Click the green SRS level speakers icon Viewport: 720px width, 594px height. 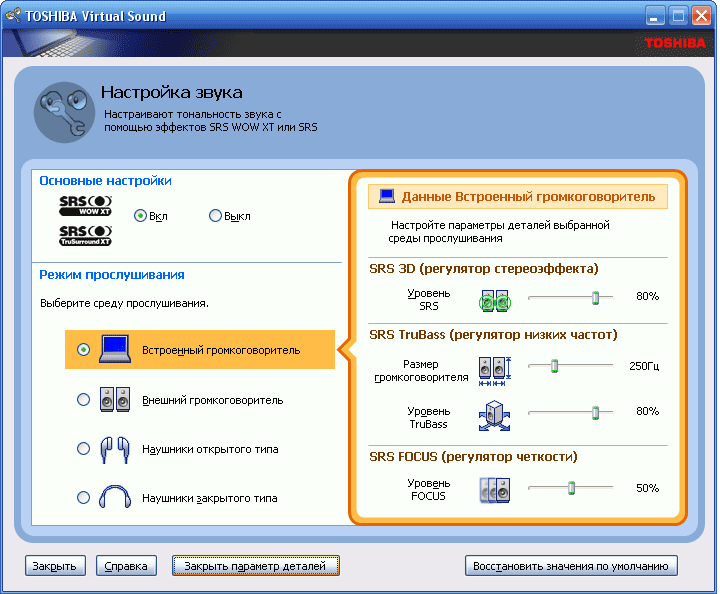tap(495, 301)
